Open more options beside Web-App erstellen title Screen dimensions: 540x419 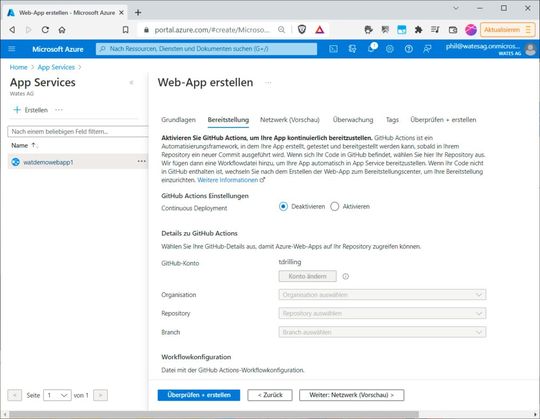(x=268, y=83)
